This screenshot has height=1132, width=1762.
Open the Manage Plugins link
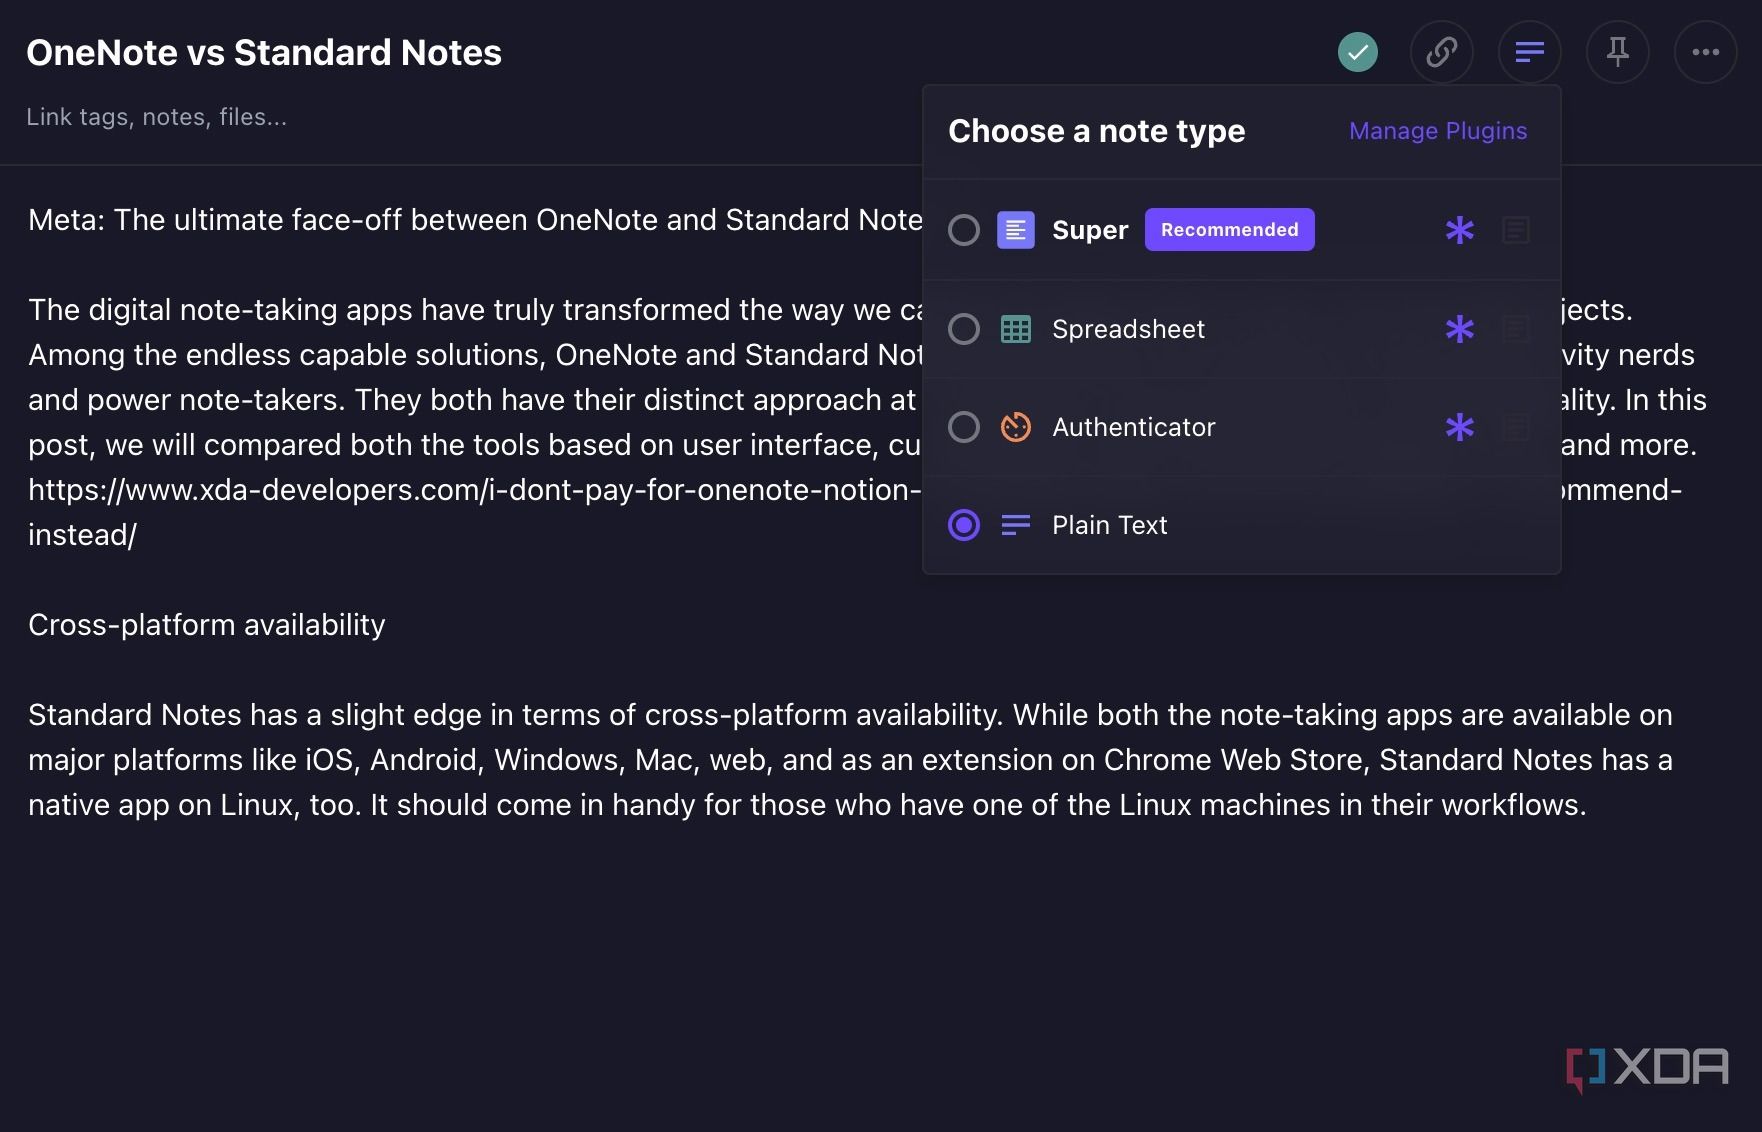coord(1437,131)
